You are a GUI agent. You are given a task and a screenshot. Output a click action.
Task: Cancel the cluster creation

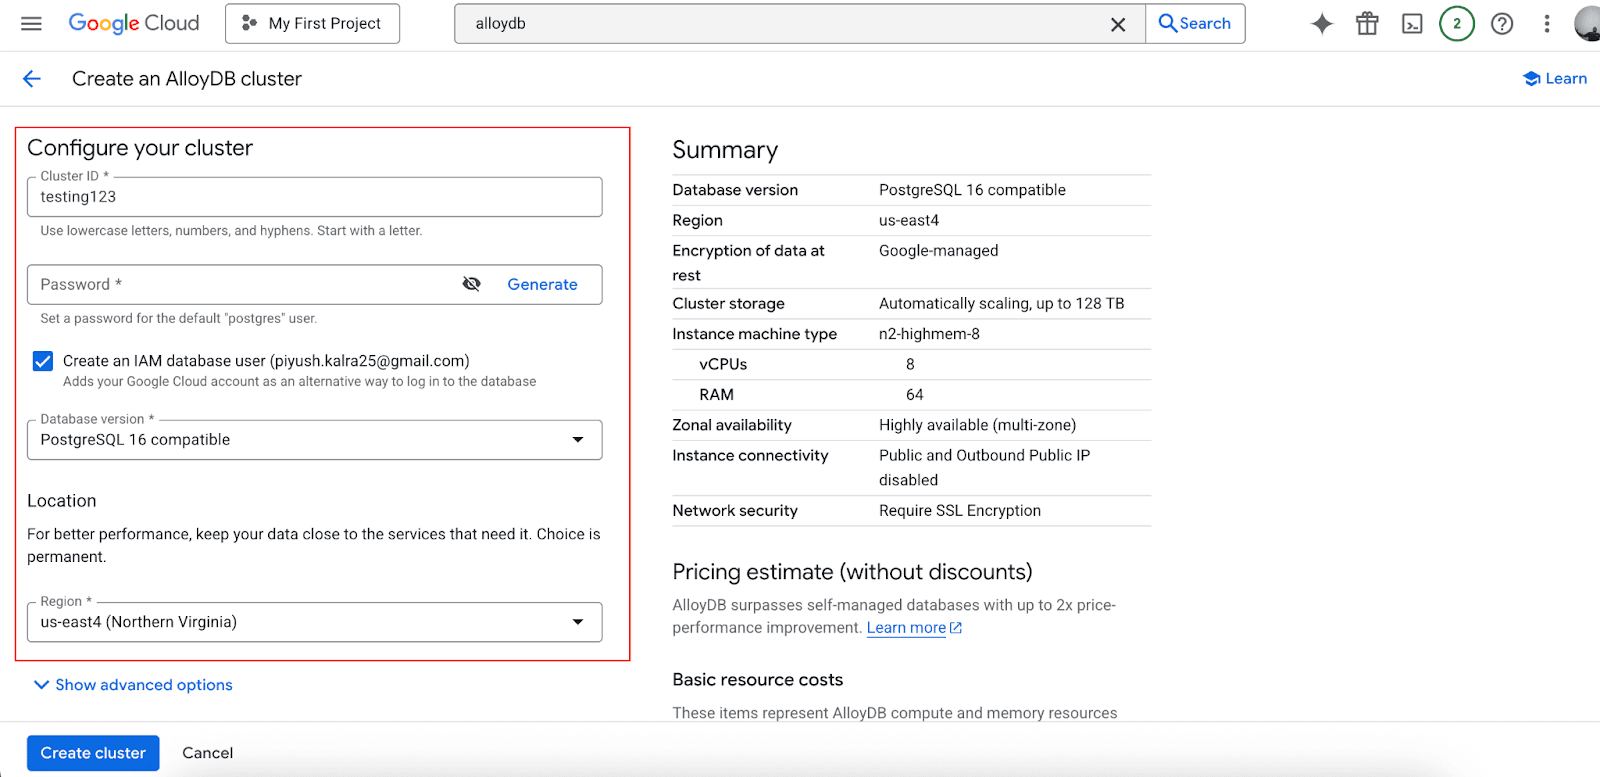click(207, 753)
